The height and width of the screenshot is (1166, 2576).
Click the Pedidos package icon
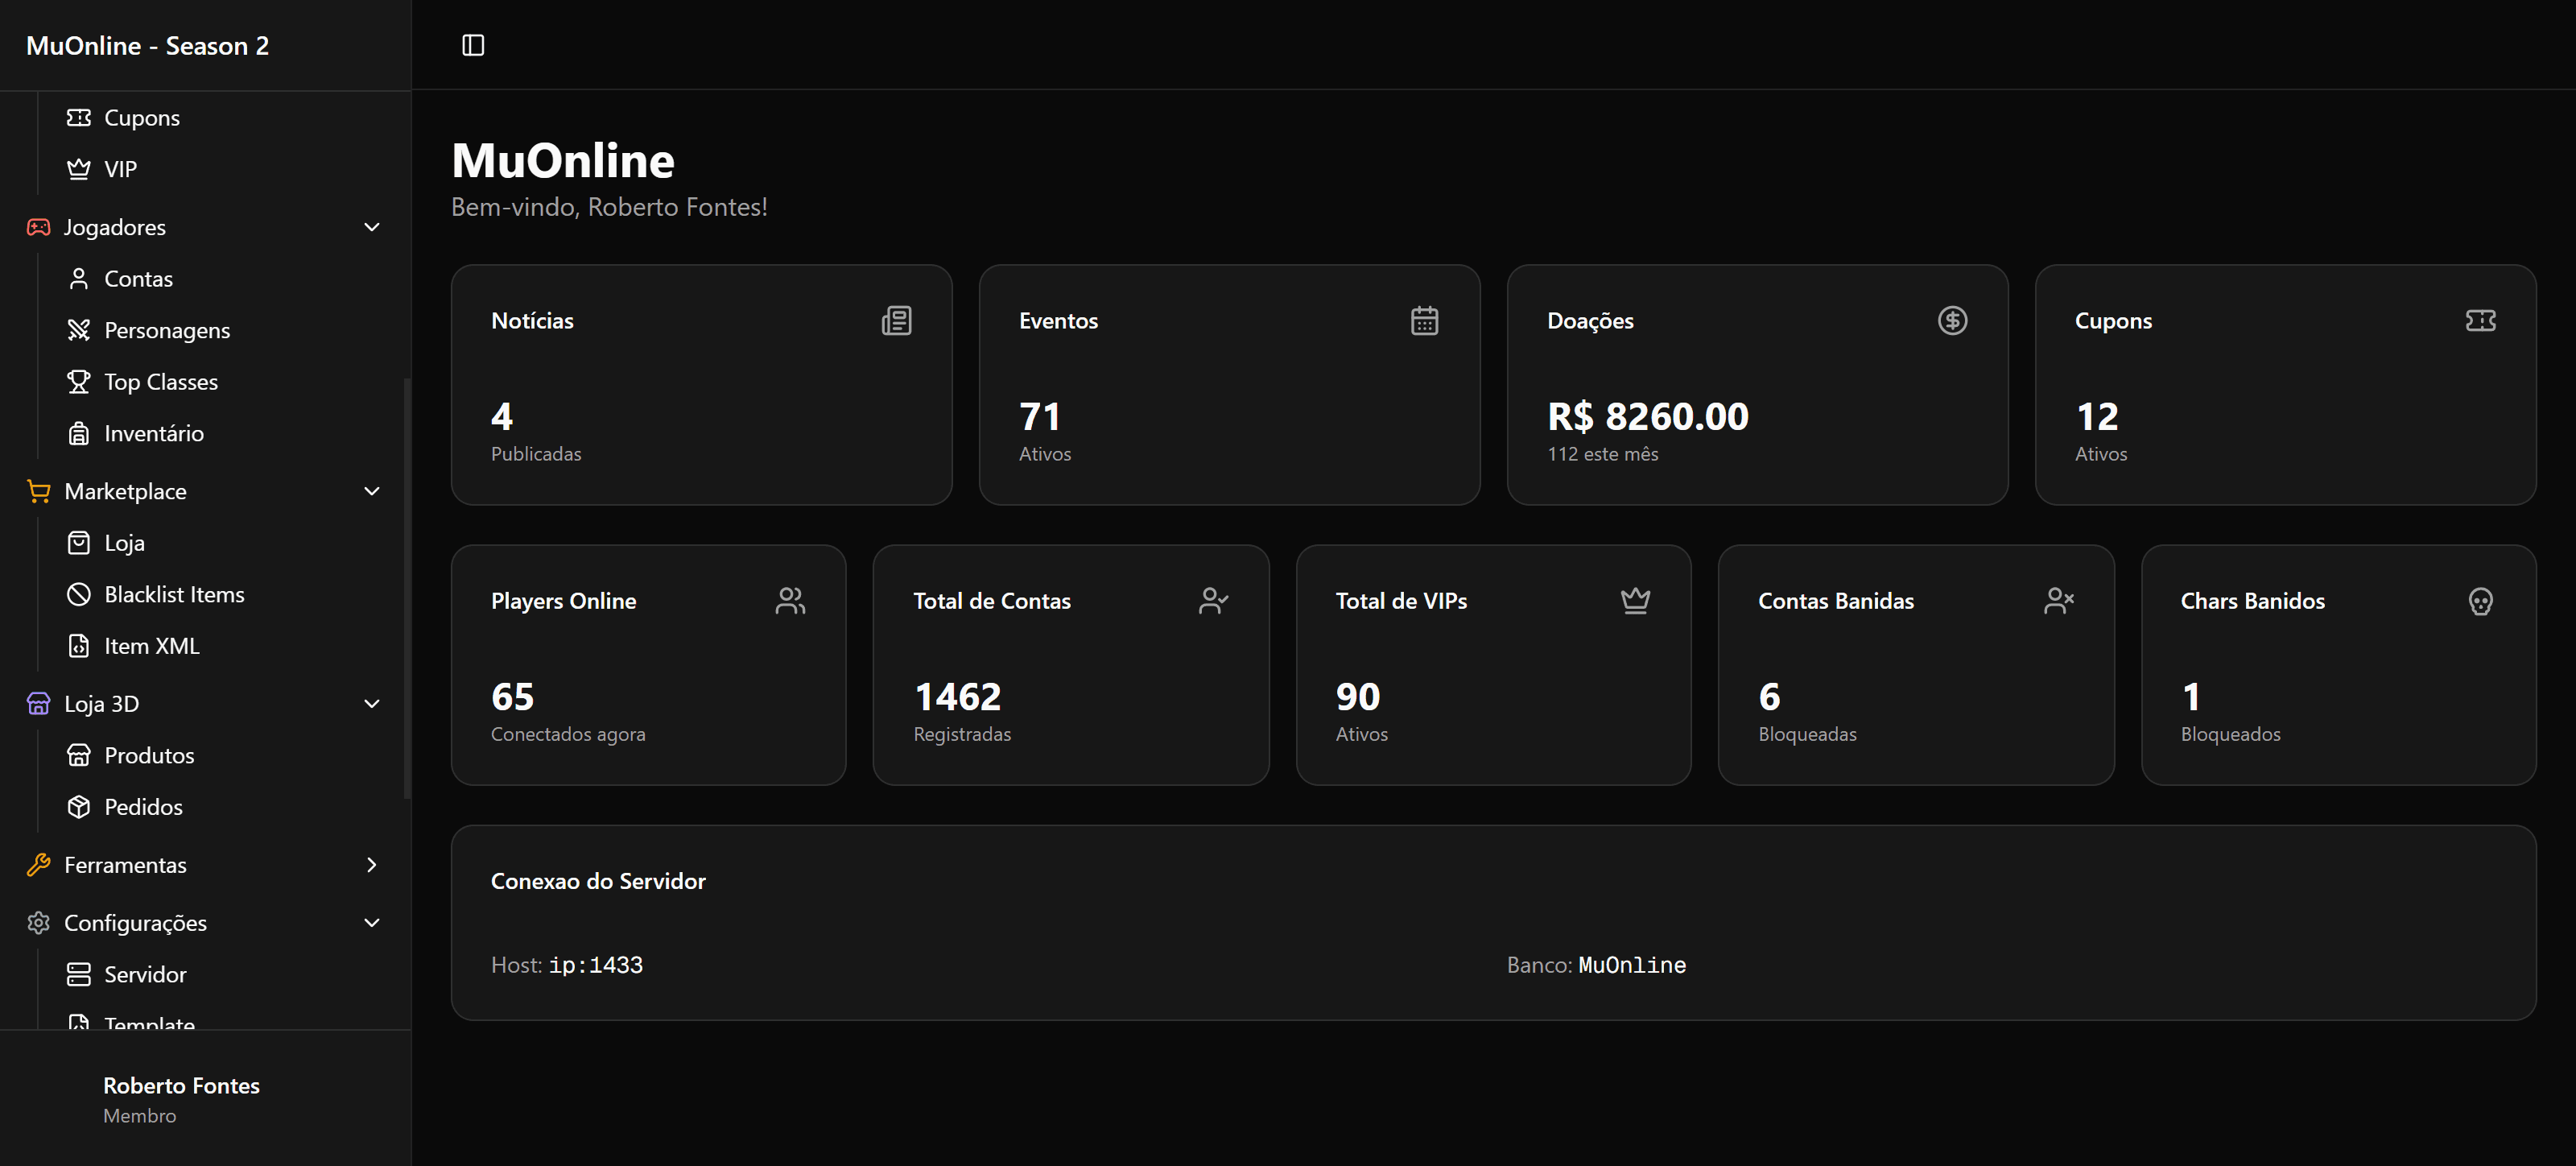coord(78,807)
